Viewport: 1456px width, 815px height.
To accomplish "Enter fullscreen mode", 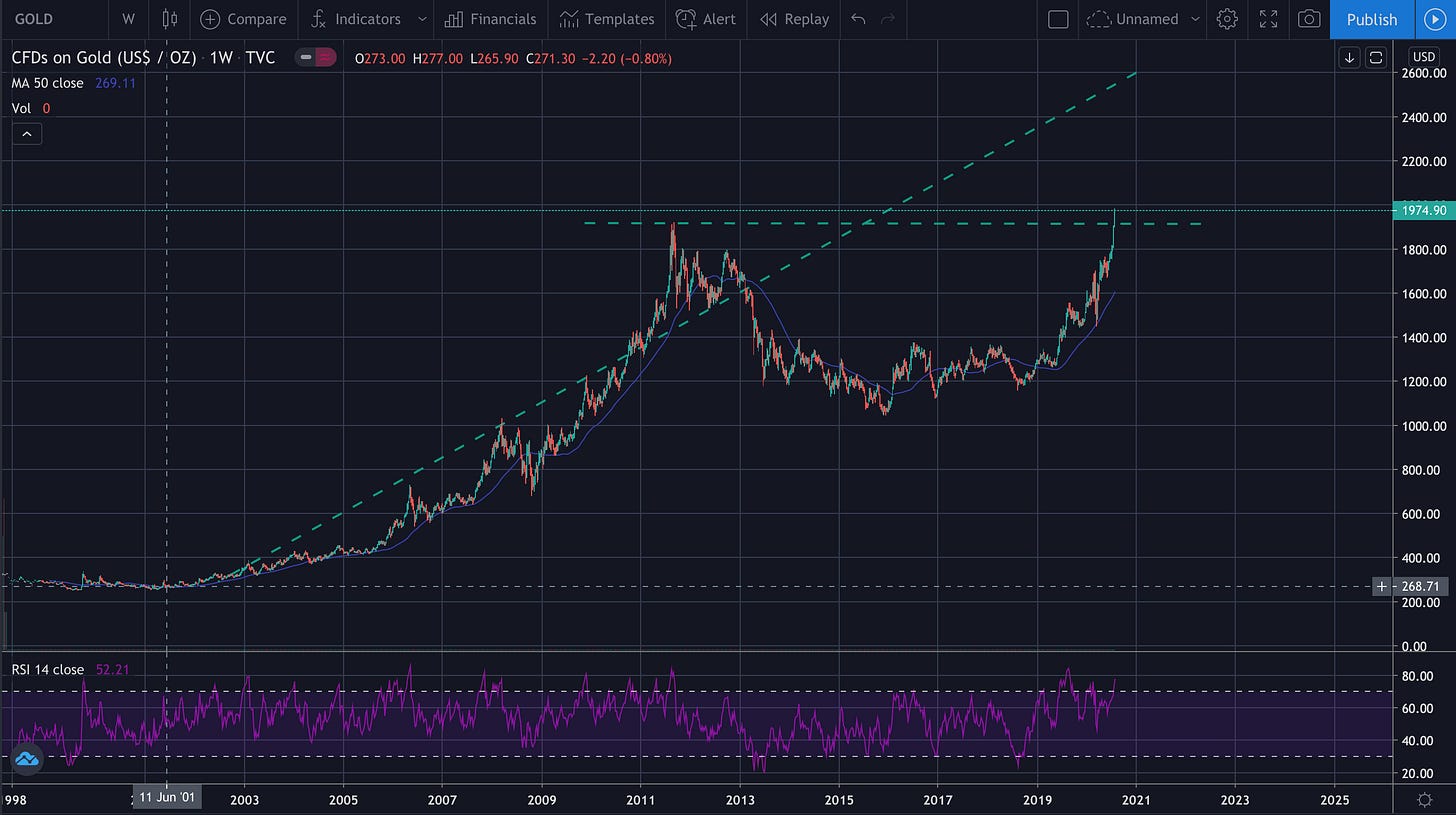I will pos(1268,19).
